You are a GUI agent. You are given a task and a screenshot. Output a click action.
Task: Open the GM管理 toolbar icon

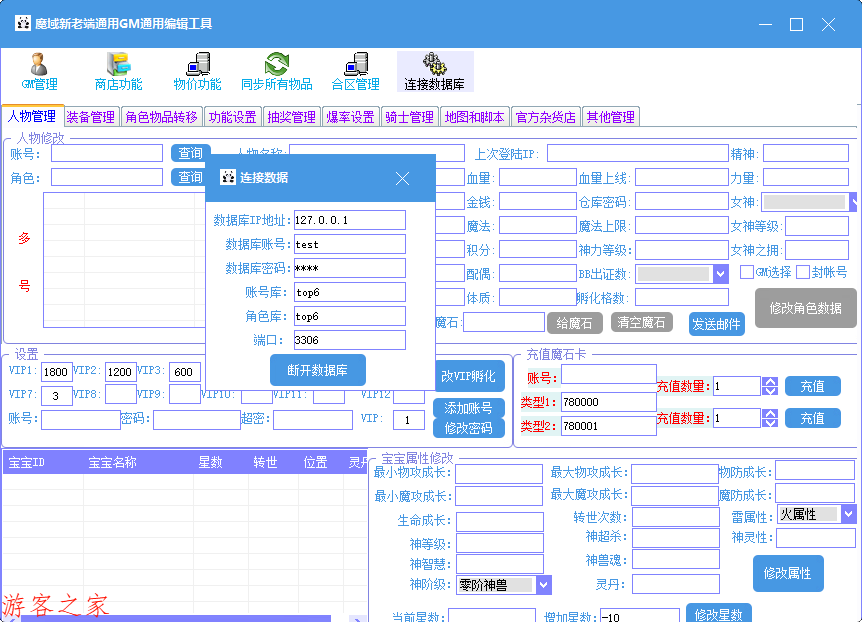39,71
